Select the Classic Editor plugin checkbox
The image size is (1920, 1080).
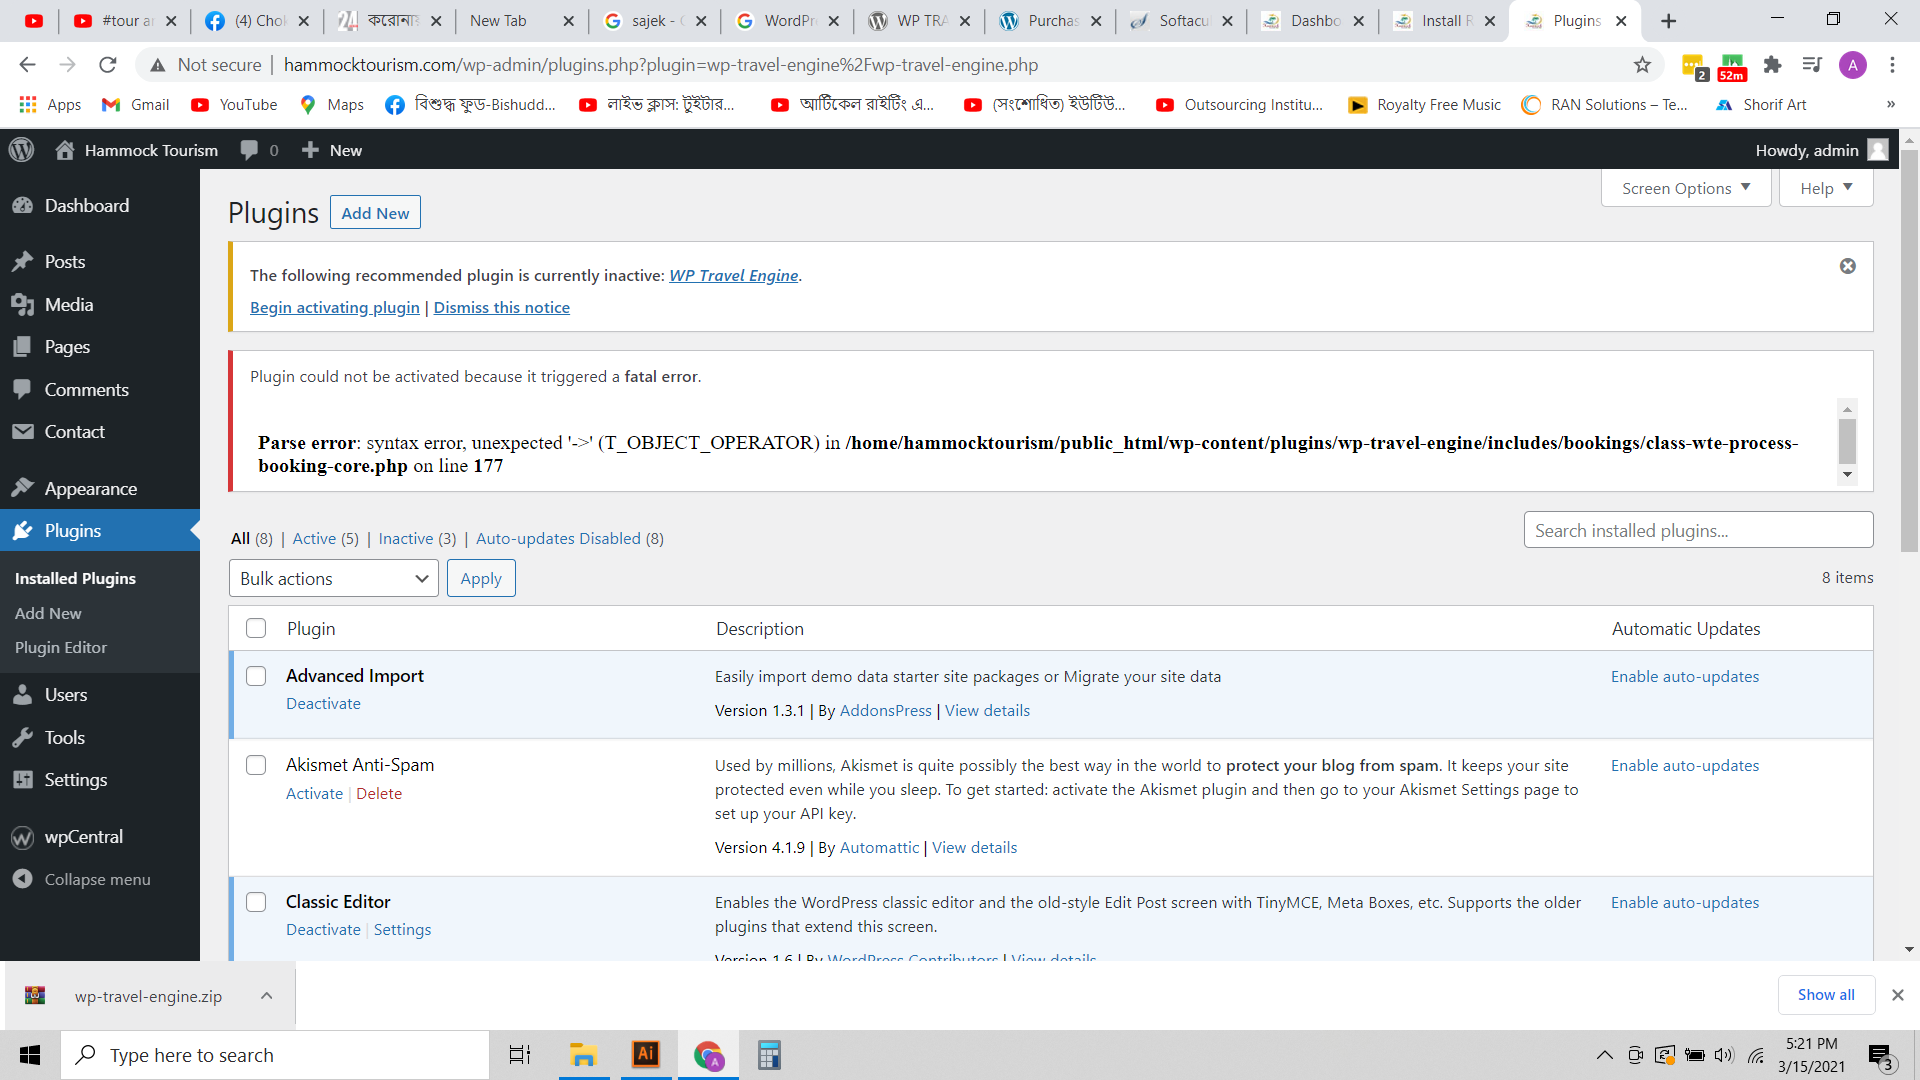[256, 902]
